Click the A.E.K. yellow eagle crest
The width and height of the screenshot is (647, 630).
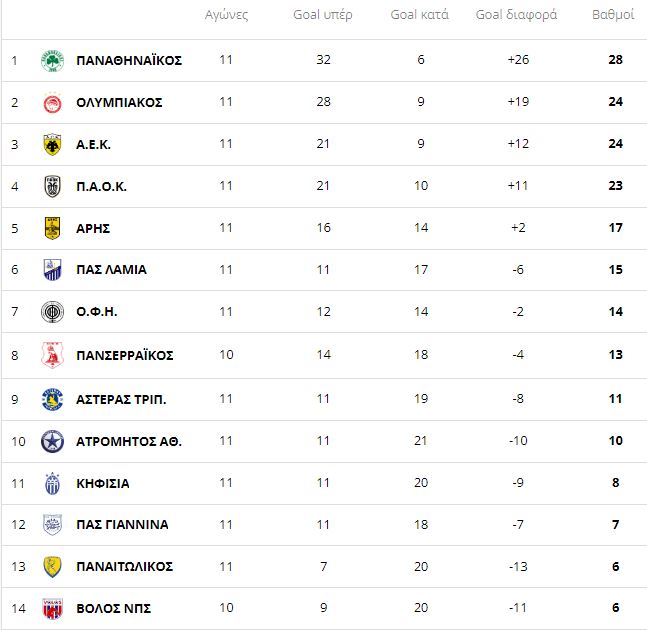click(x=52, y=145)
